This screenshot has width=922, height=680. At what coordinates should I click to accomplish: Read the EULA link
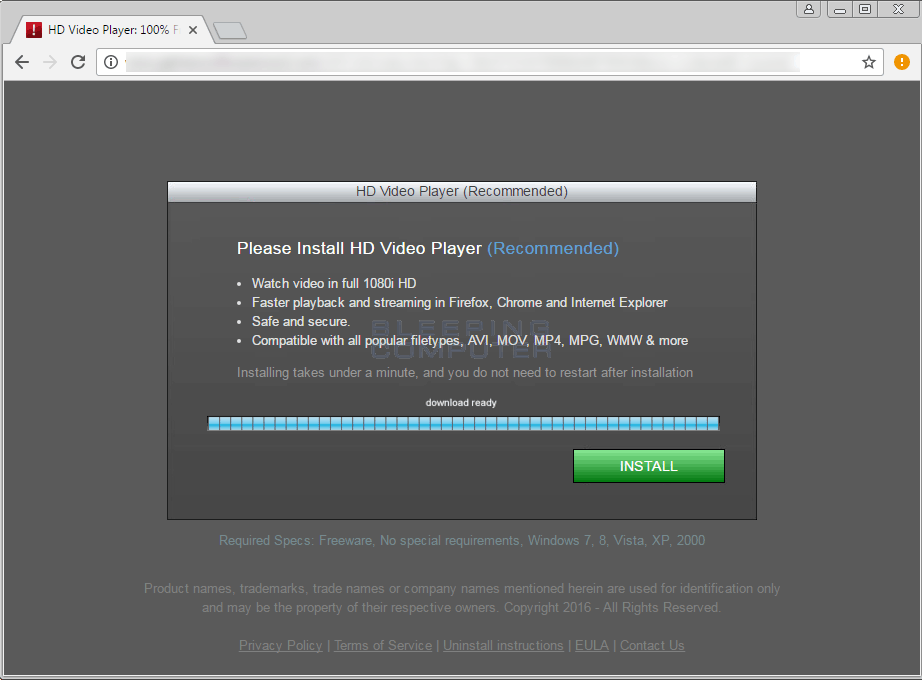pos(591,645)
